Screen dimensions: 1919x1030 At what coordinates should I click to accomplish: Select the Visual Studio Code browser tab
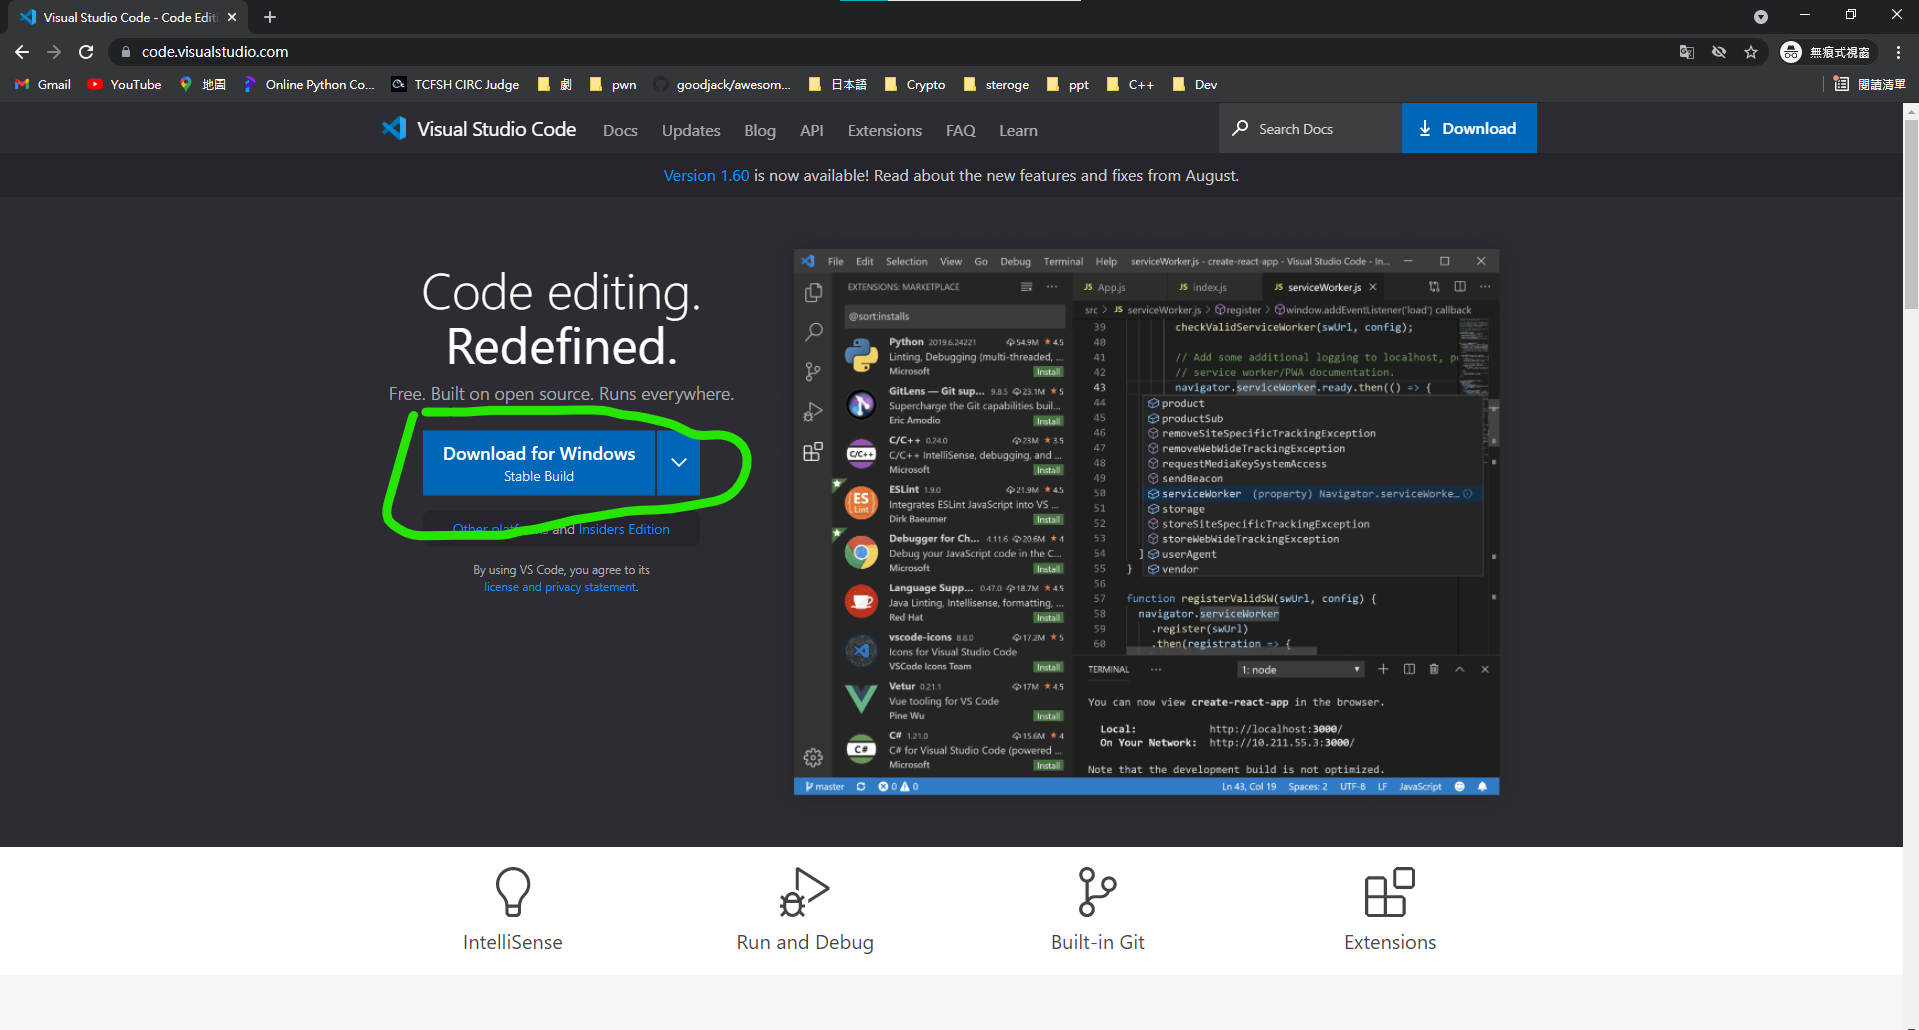tap(127, 17)
